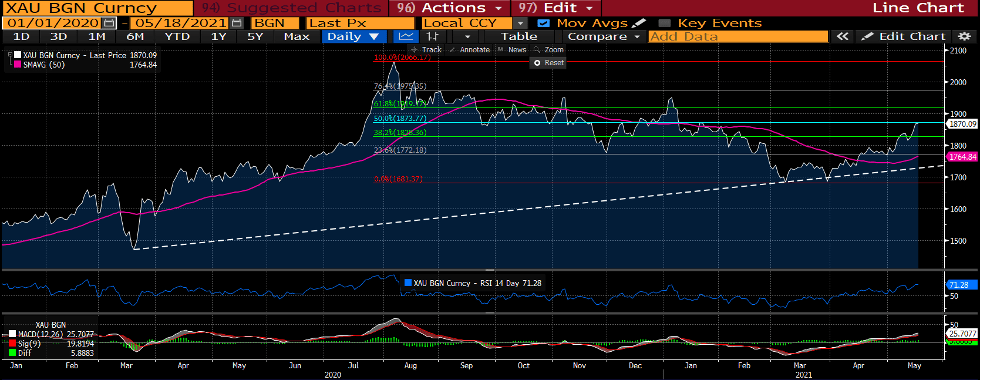Click the 1764.84 moving average axis label

(x=963, y=156)
